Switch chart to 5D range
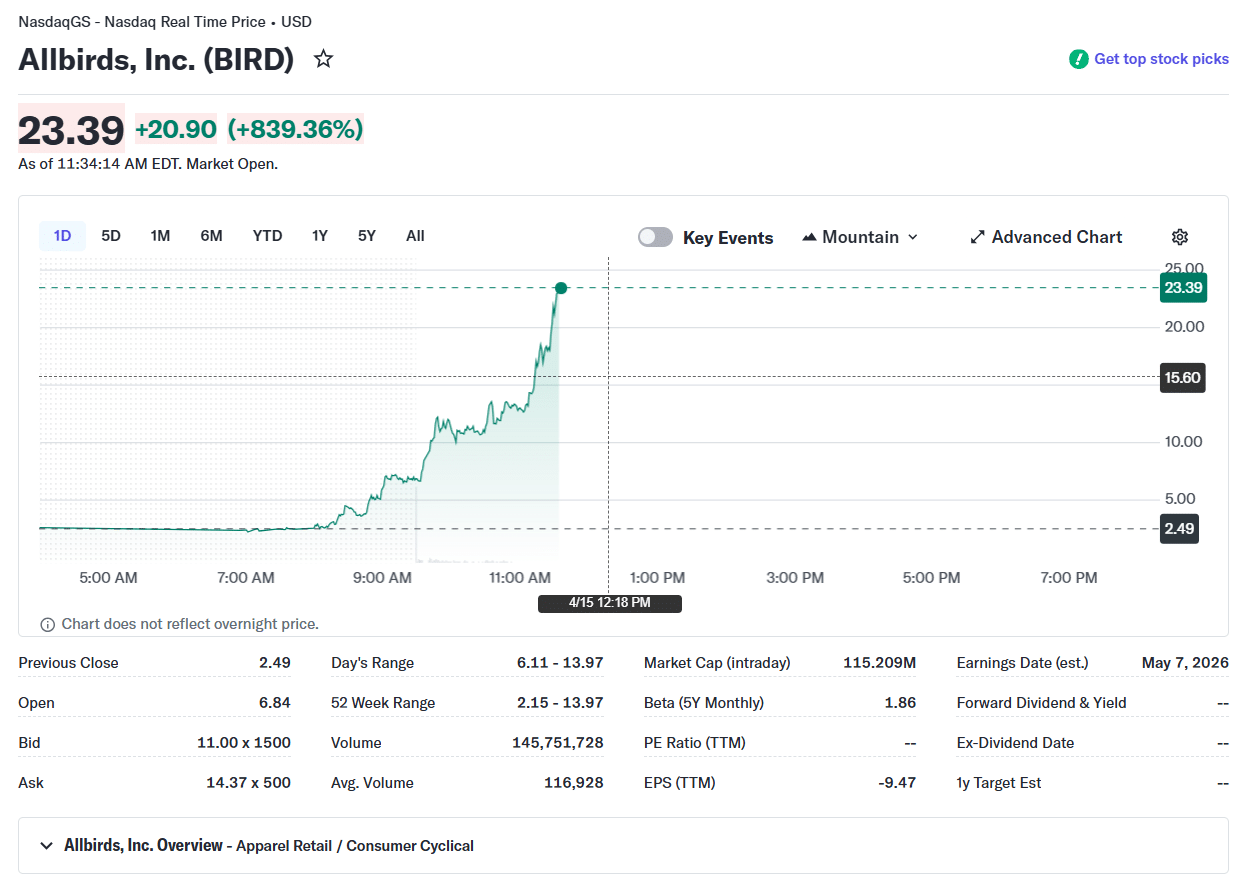 (x=111, y=236)
